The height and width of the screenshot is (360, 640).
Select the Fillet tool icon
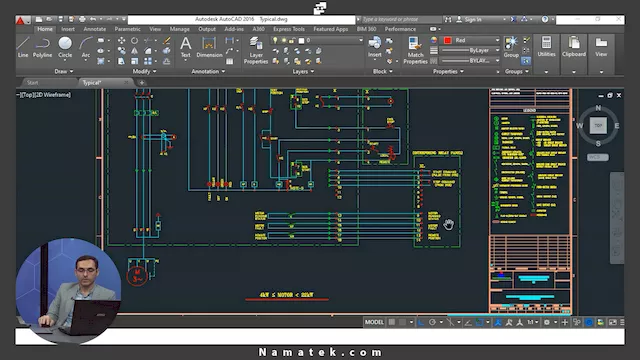[x=148, y=51]
